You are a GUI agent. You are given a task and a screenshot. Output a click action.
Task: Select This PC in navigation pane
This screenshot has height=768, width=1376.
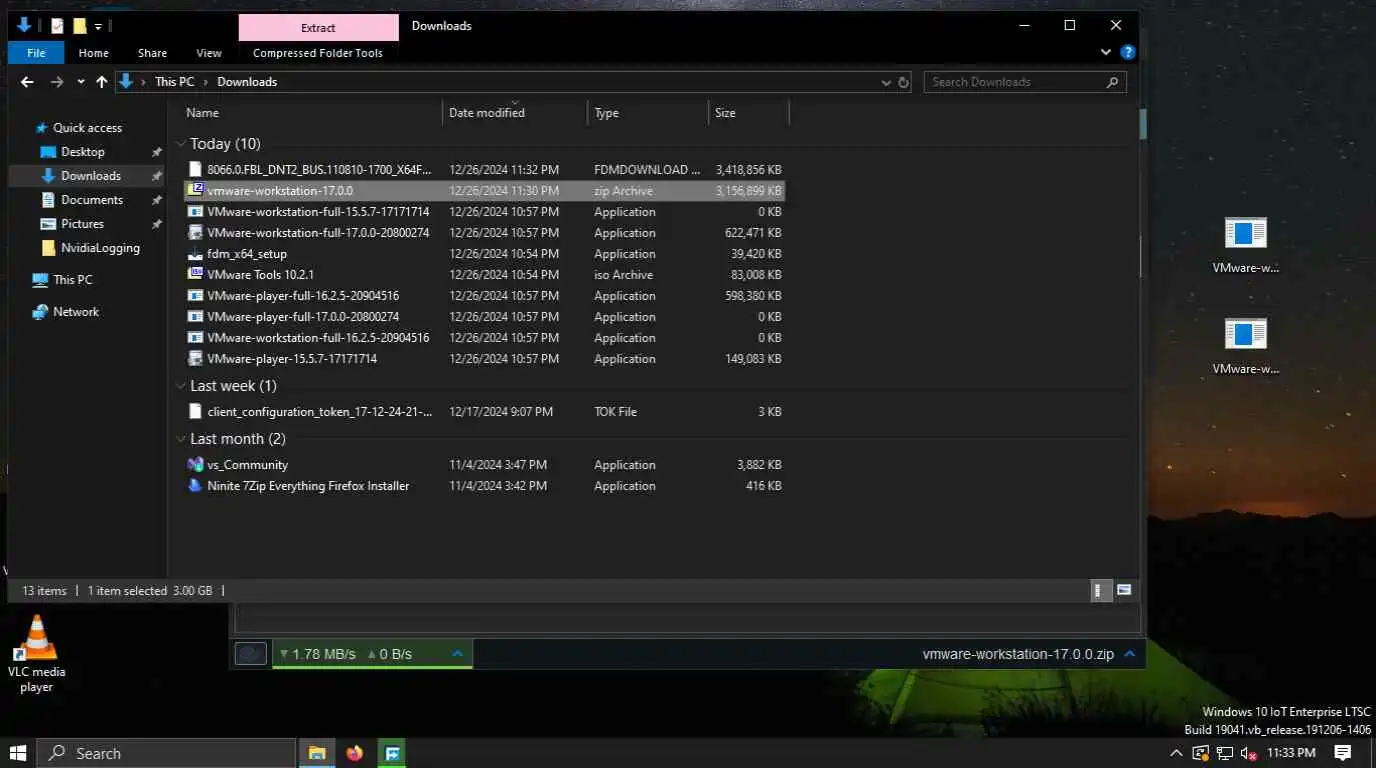[x=72, y=280]
